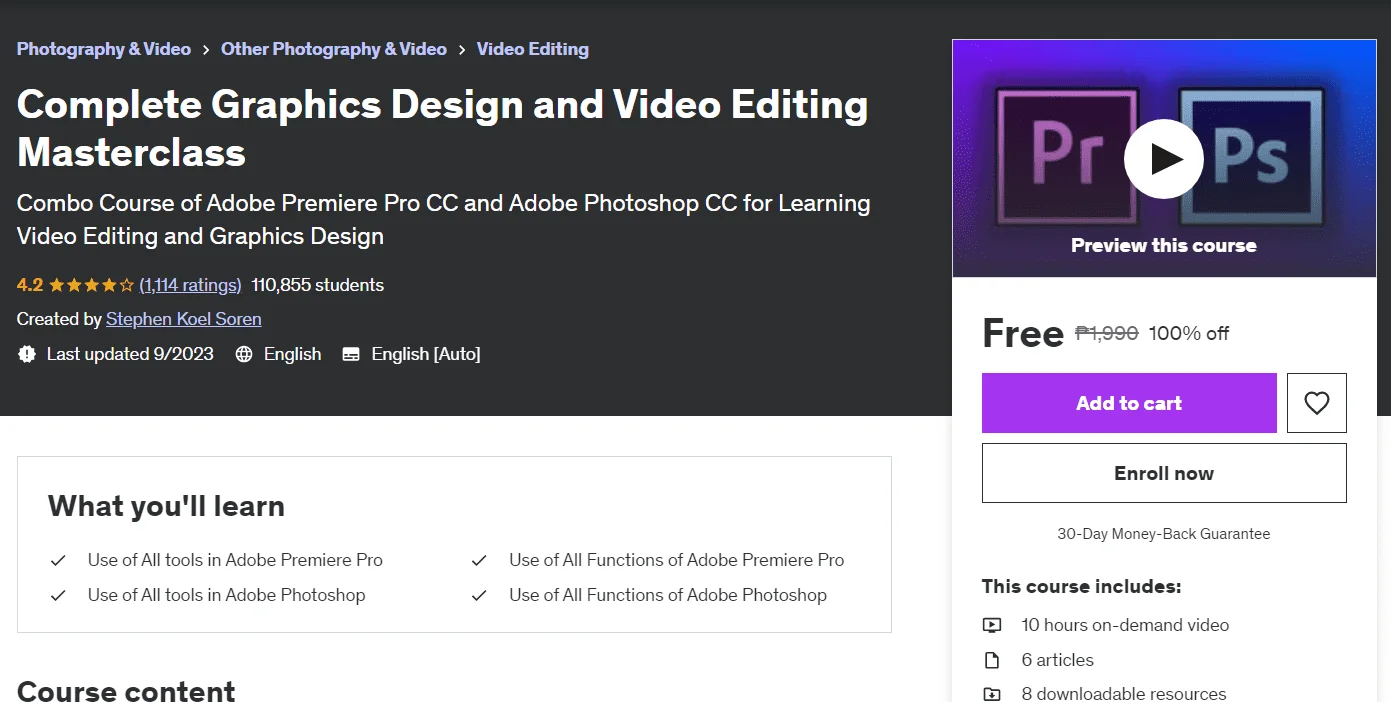Click first breadcrumb chevron separator
This screenshot has height=702, width=1391.
point(206,49)
